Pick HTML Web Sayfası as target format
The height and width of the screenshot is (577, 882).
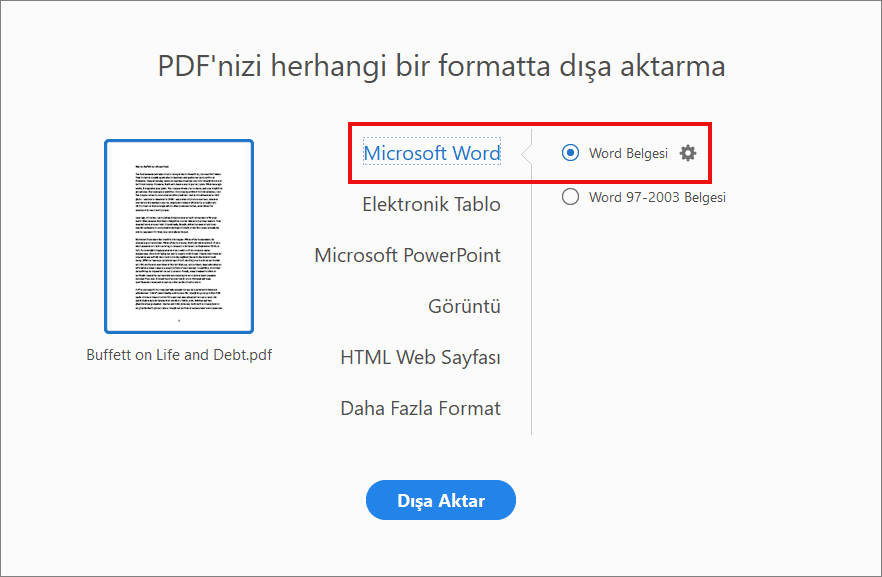click(x=421, y=357)
